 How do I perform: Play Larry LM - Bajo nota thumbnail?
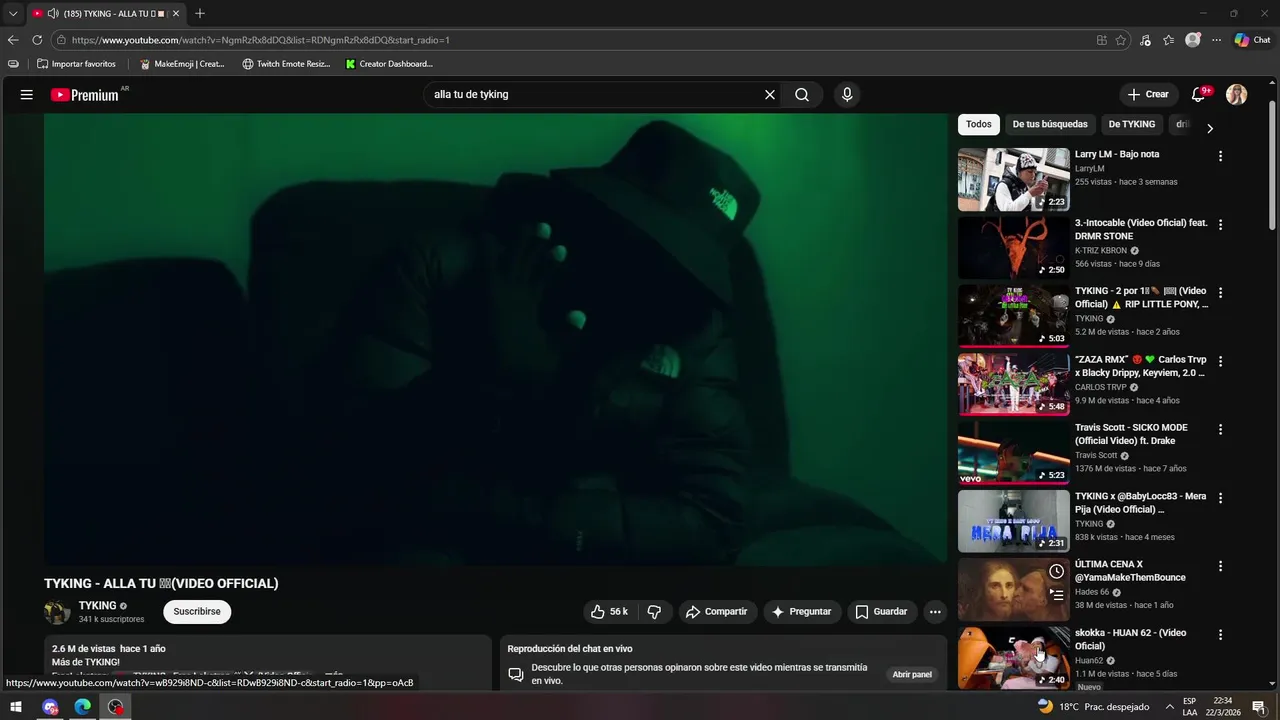pyautogui.click(x=1014, y=180)
